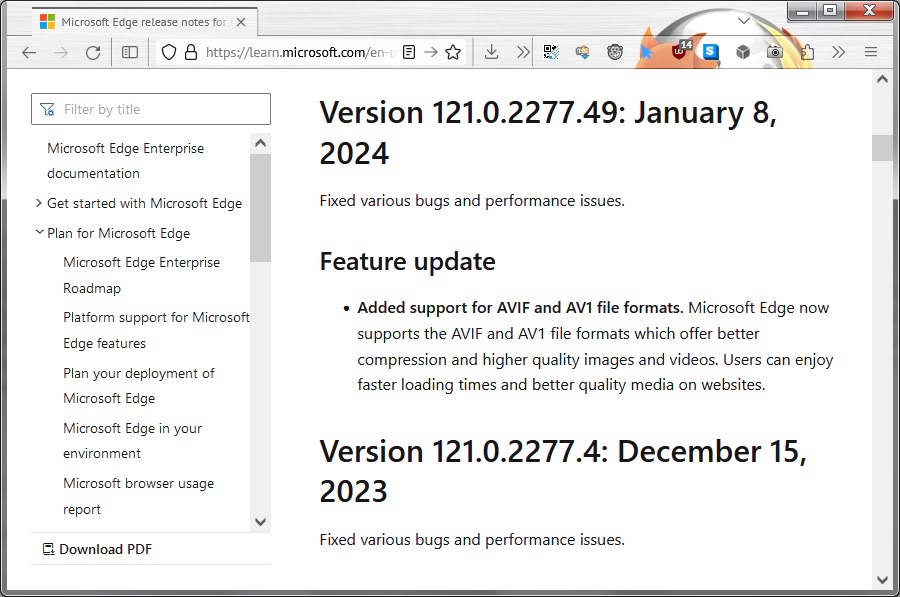The height and width of the screenshot is (597, 900).
Task: Click the gray cube extension icon
Action: (743, 53)
